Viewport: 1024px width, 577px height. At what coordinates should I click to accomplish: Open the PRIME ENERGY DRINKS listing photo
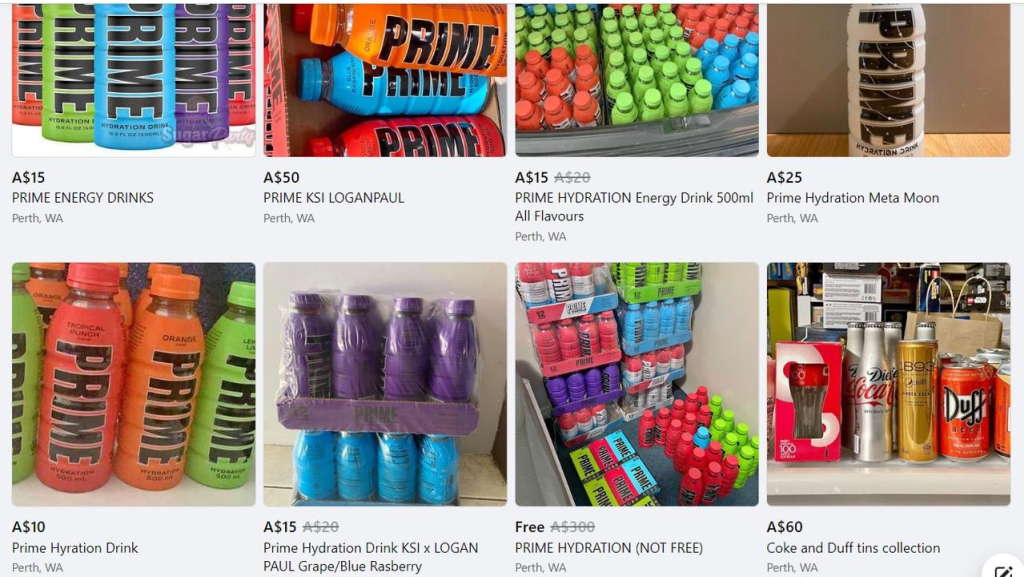tap(134, 80)
